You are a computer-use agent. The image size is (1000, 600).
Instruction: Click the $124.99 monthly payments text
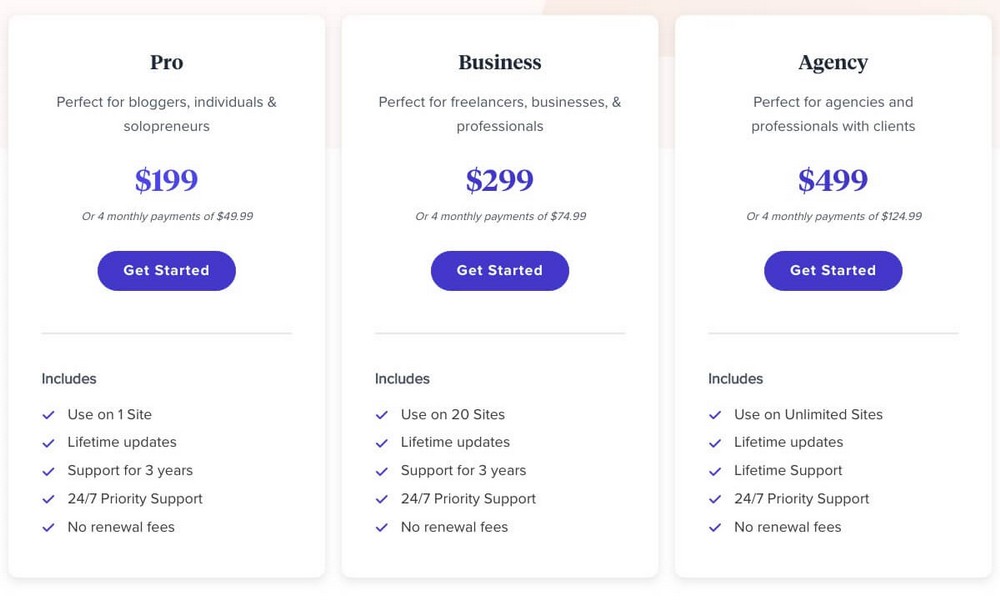coord(834,216)
